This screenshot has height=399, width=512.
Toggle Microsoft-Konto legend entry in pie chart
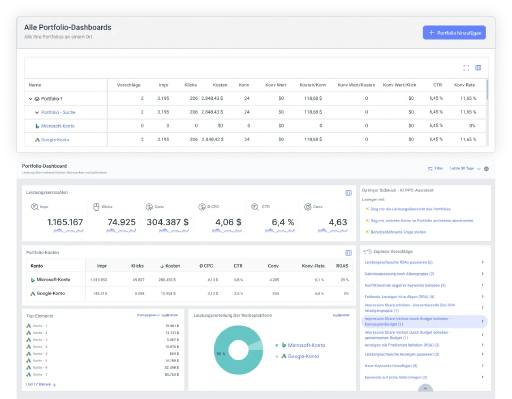(303, 345)
